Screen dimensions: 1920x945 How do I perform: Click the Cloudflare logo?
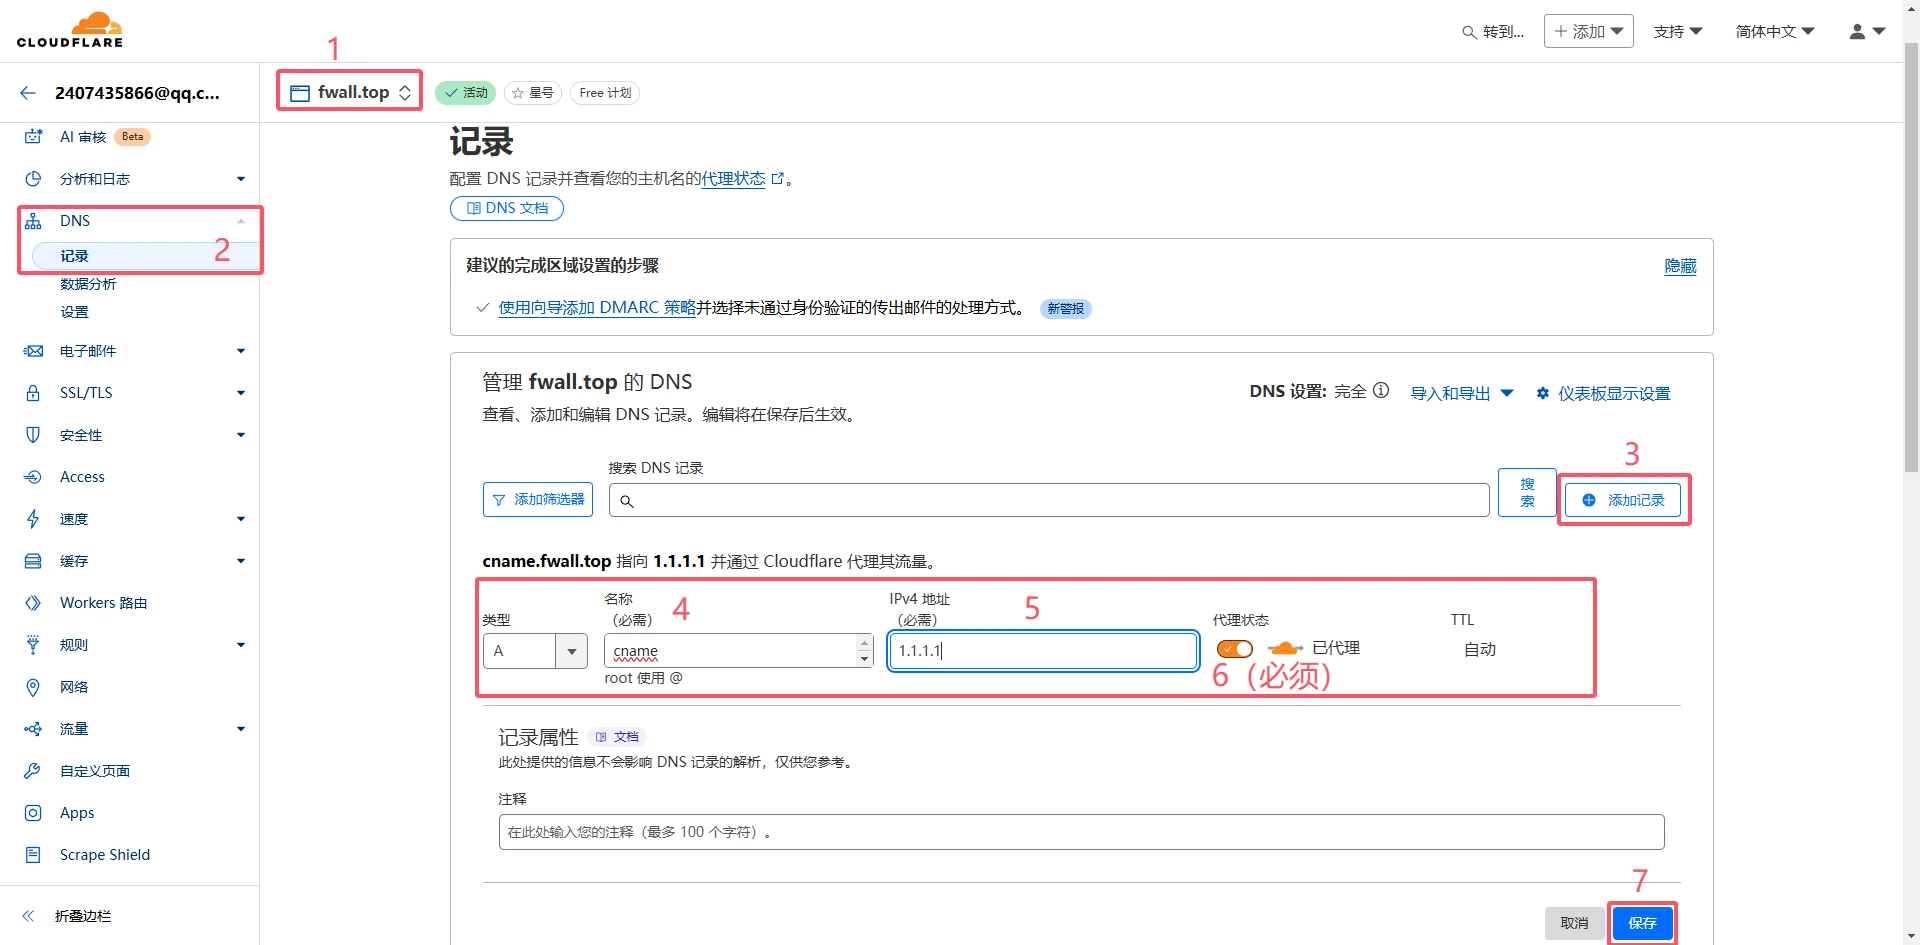pos(70,30)
